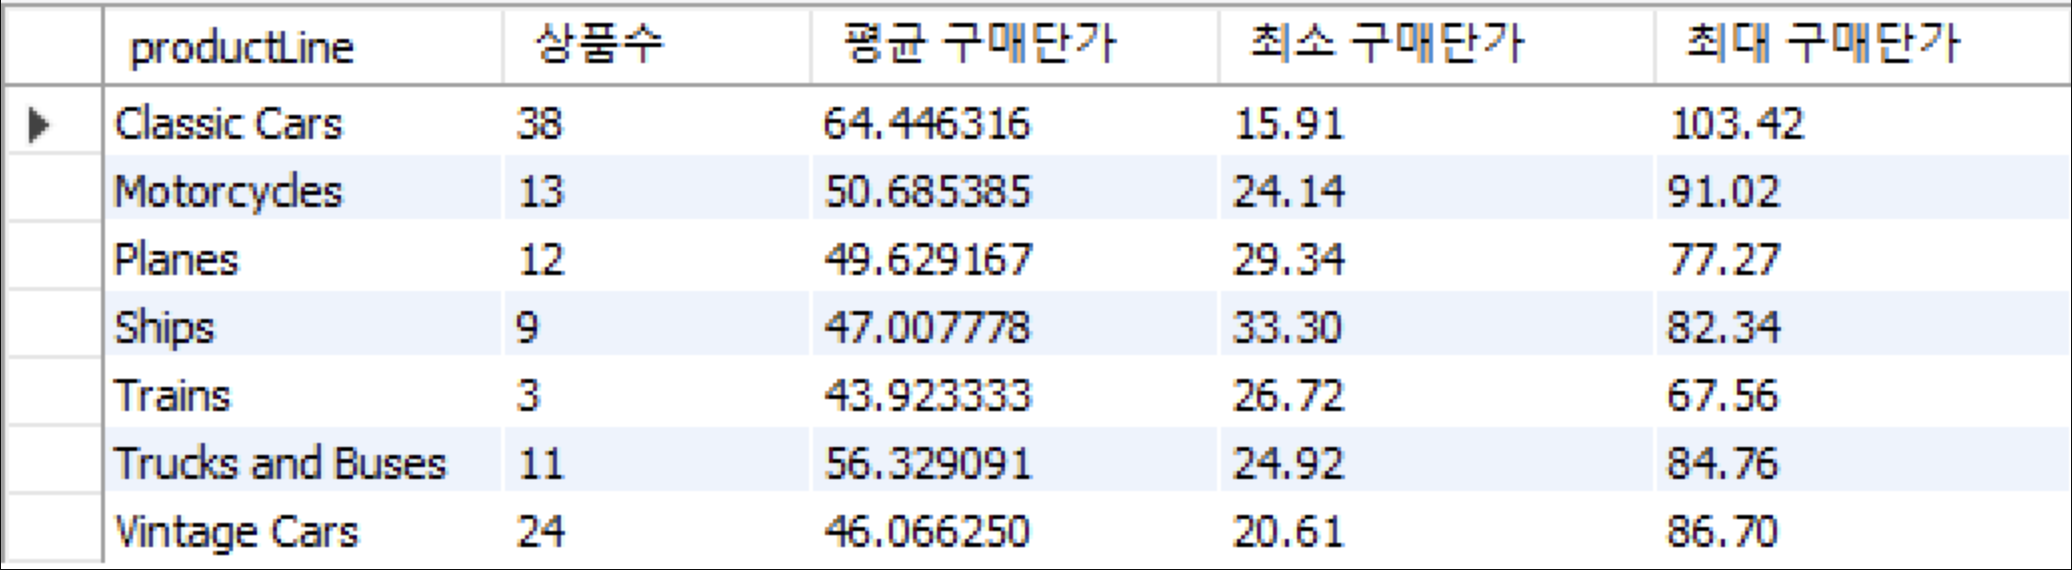Click product count 3 for Trains

coord(657,394)
